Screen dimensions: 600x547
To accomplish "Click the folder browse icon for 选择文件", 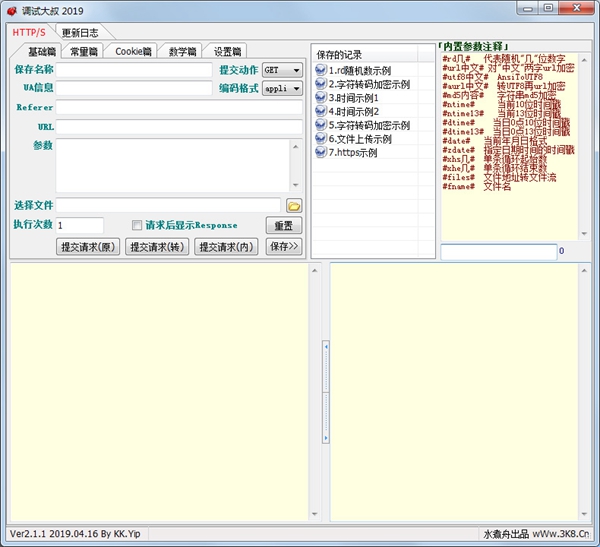I will (294, 206).
